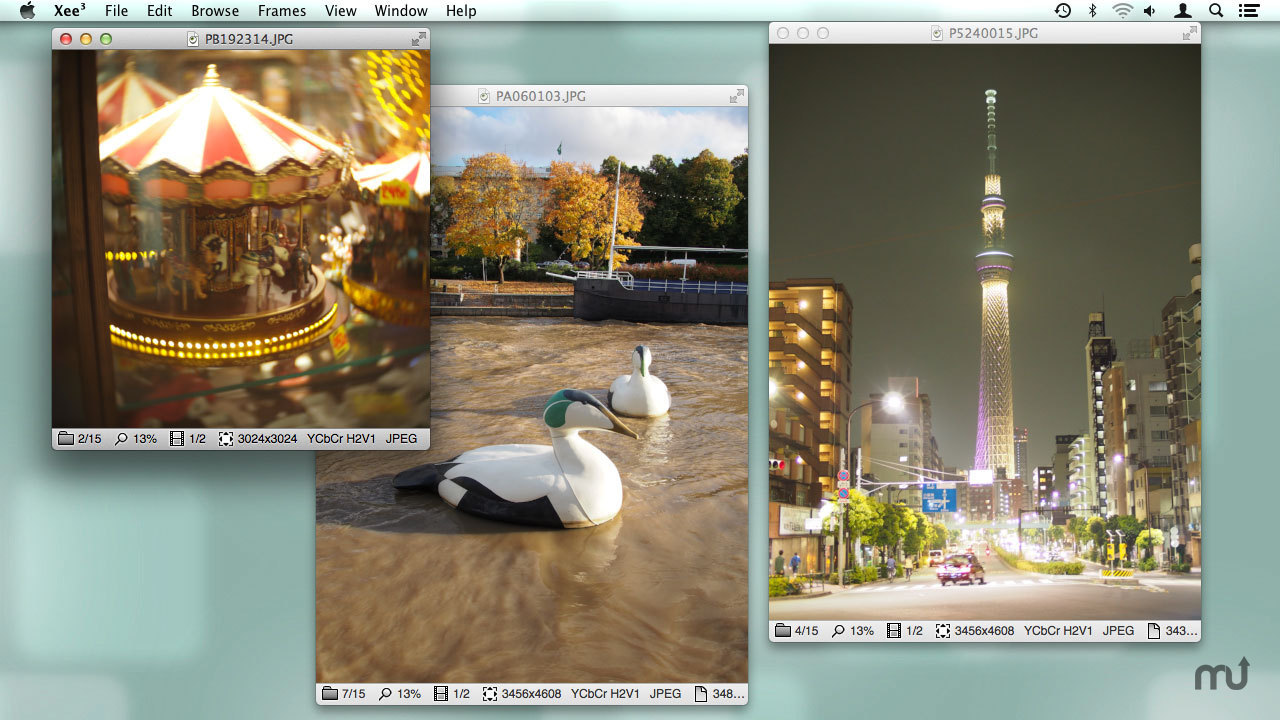Open the Xee³ application menu

[x=69, y=11]
